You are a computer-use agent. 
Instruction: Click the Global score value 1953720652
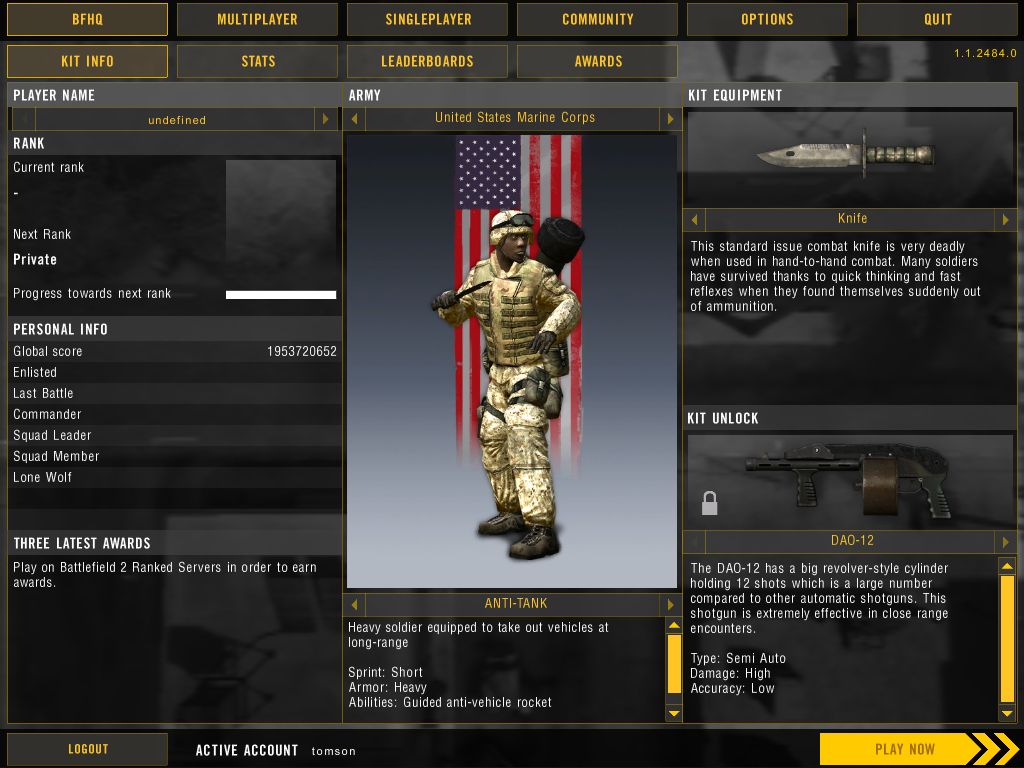(302, 351)
